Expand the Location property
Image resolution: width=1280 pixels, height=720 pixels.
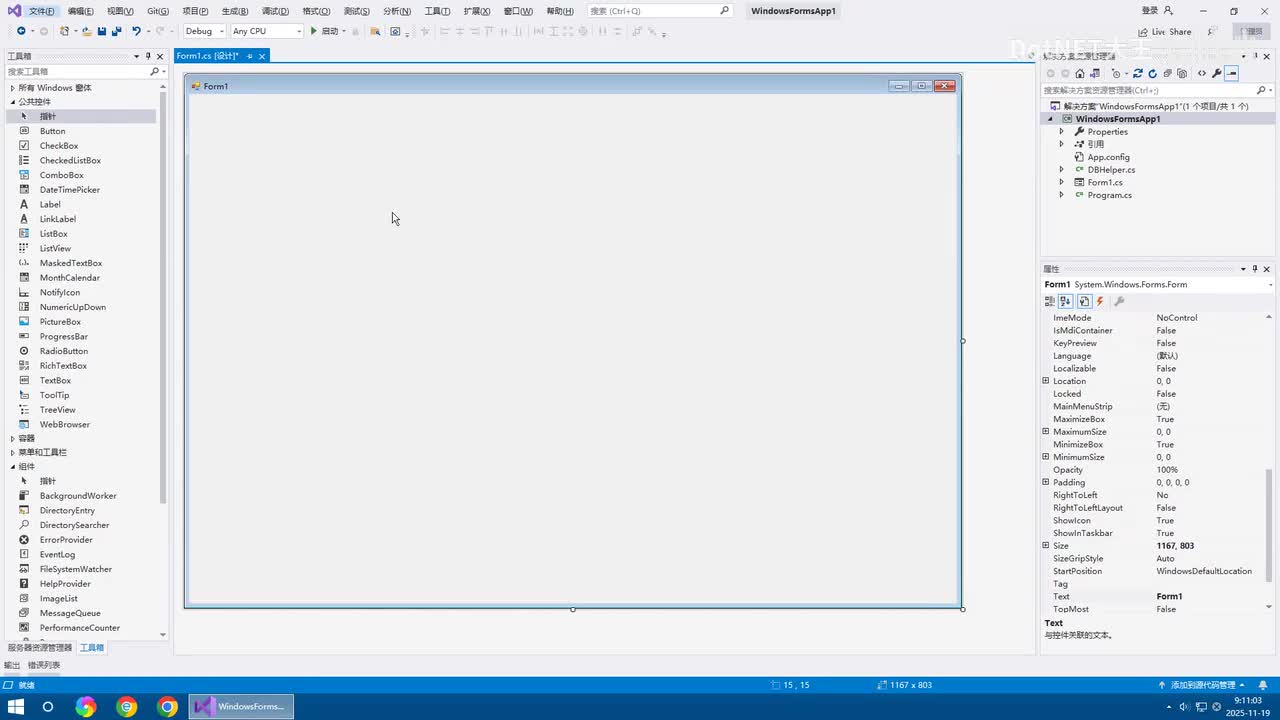[x=1046, y=381]
